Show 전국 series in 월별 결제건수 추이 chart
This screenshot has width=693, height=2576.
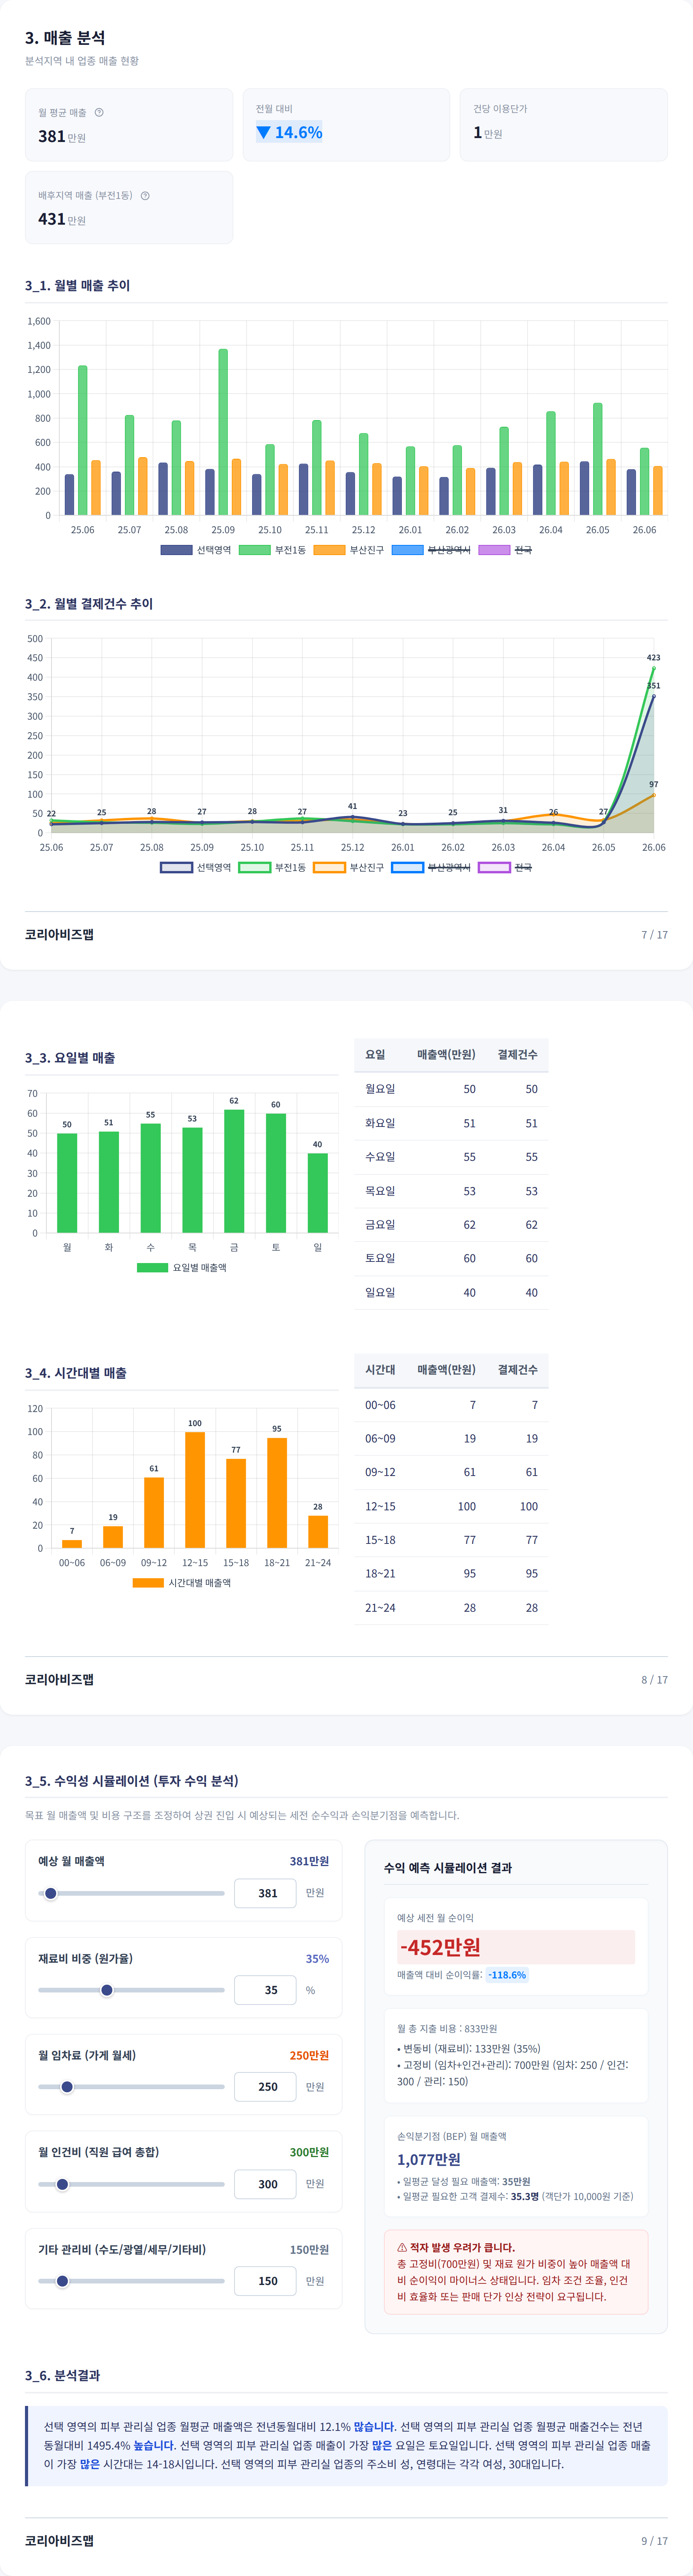click(505, 867)
